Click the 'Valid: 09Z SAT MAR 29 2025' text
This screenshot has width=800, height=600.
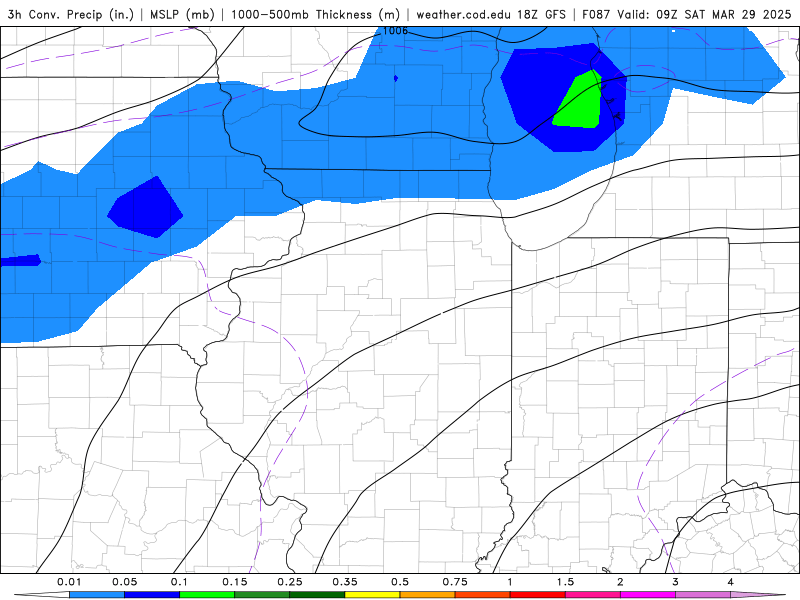tap(704, 14)
